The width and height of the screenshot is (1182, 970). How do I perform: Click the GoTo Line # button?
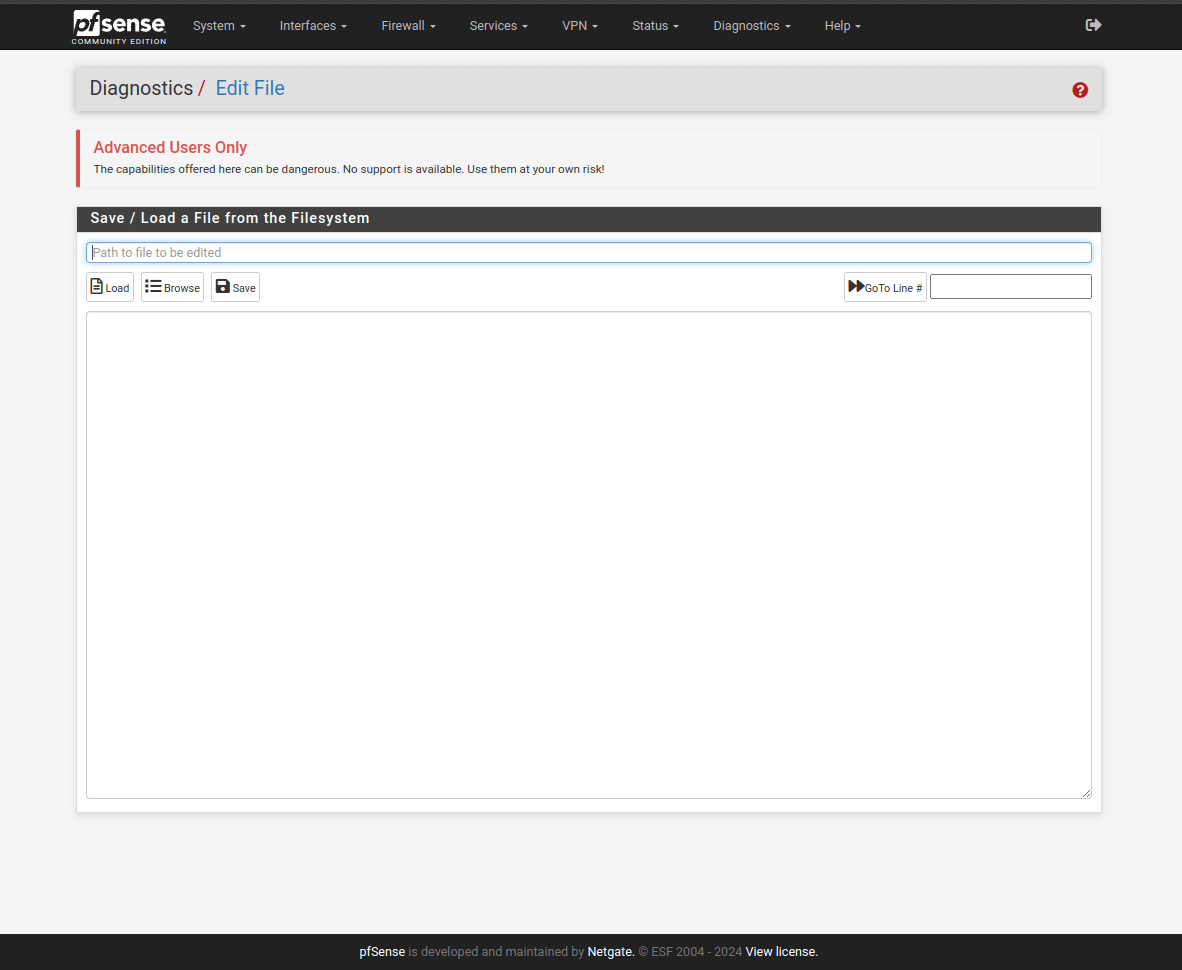(x=885, y=288)
